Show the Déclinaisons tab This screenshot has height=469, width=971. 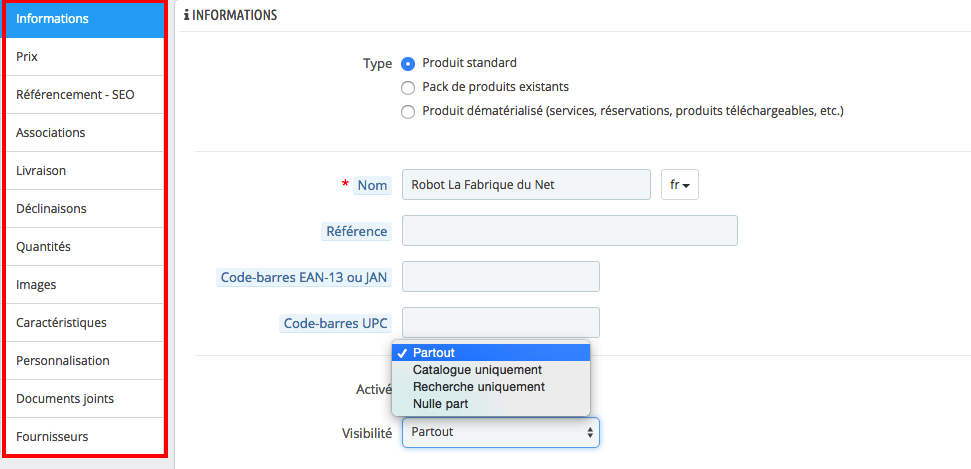84,209
